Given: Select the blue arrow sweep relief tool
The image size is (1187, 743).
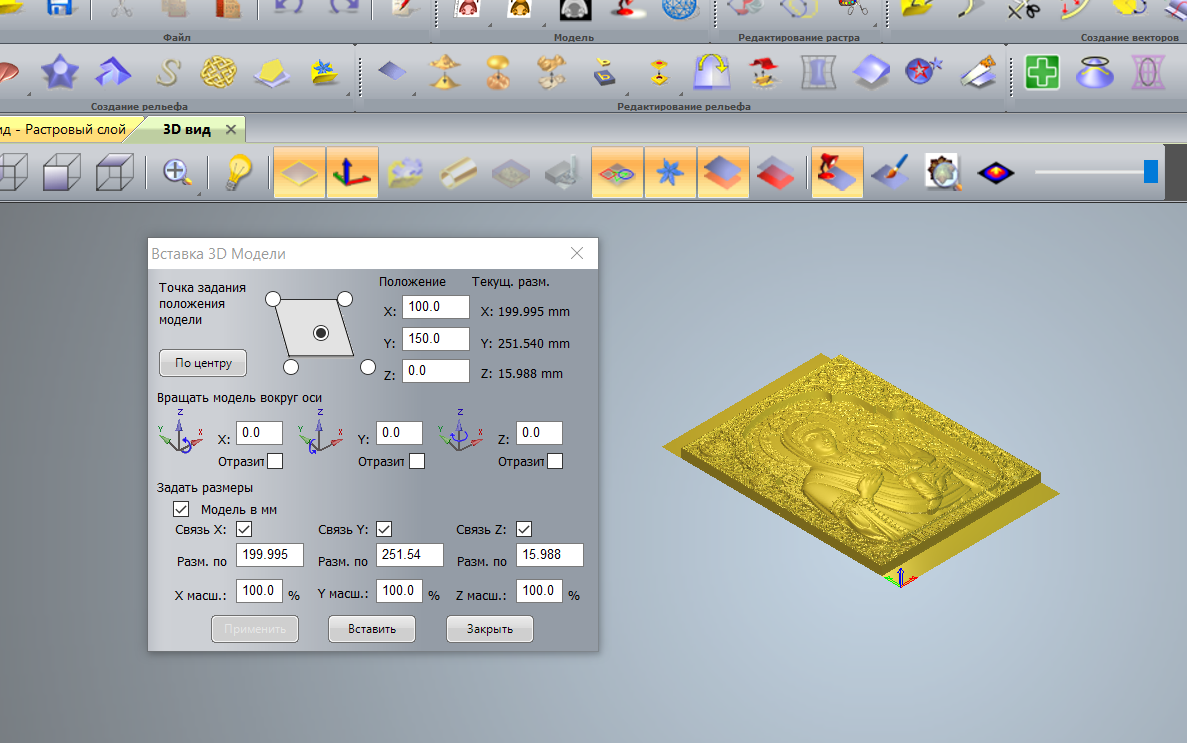Looking at the screenshot, I should coord(113,73).
